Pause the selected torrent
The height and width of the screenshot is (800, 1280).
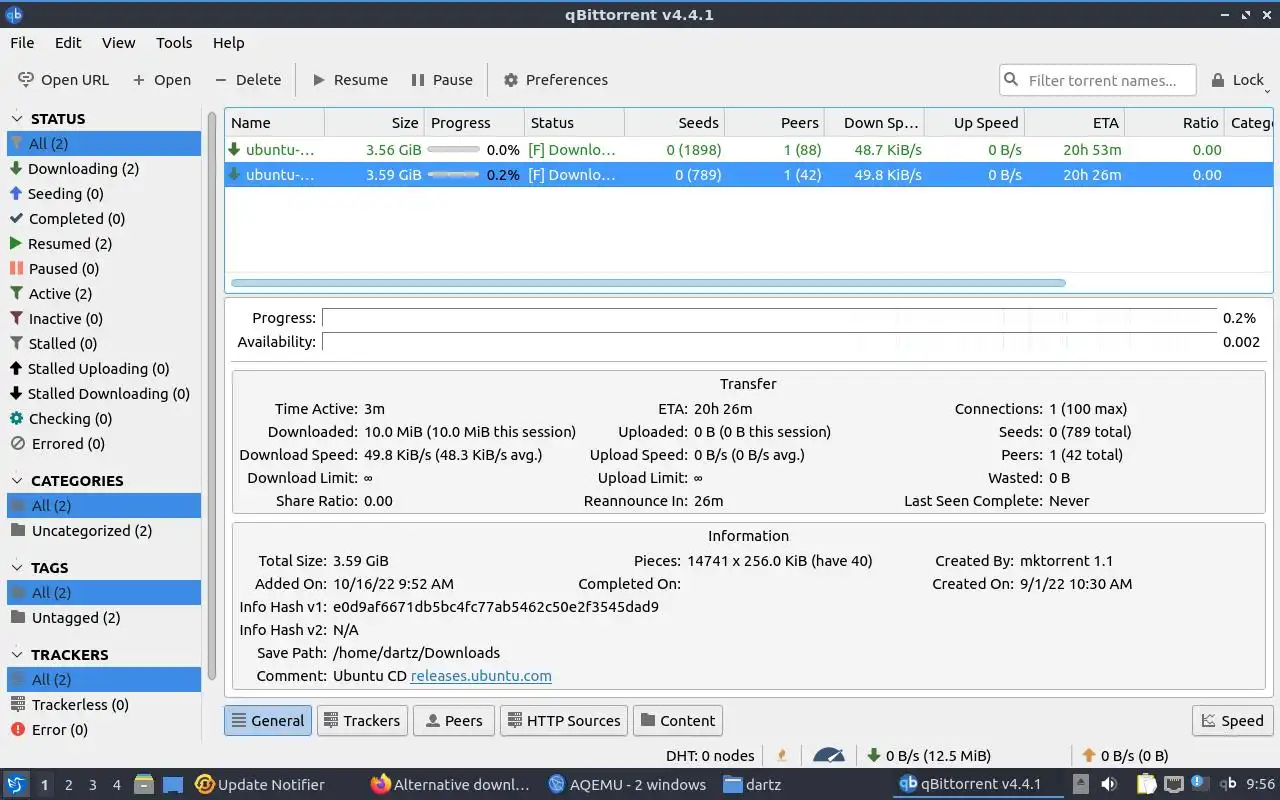pyautogui.click(x=441, y=80)
